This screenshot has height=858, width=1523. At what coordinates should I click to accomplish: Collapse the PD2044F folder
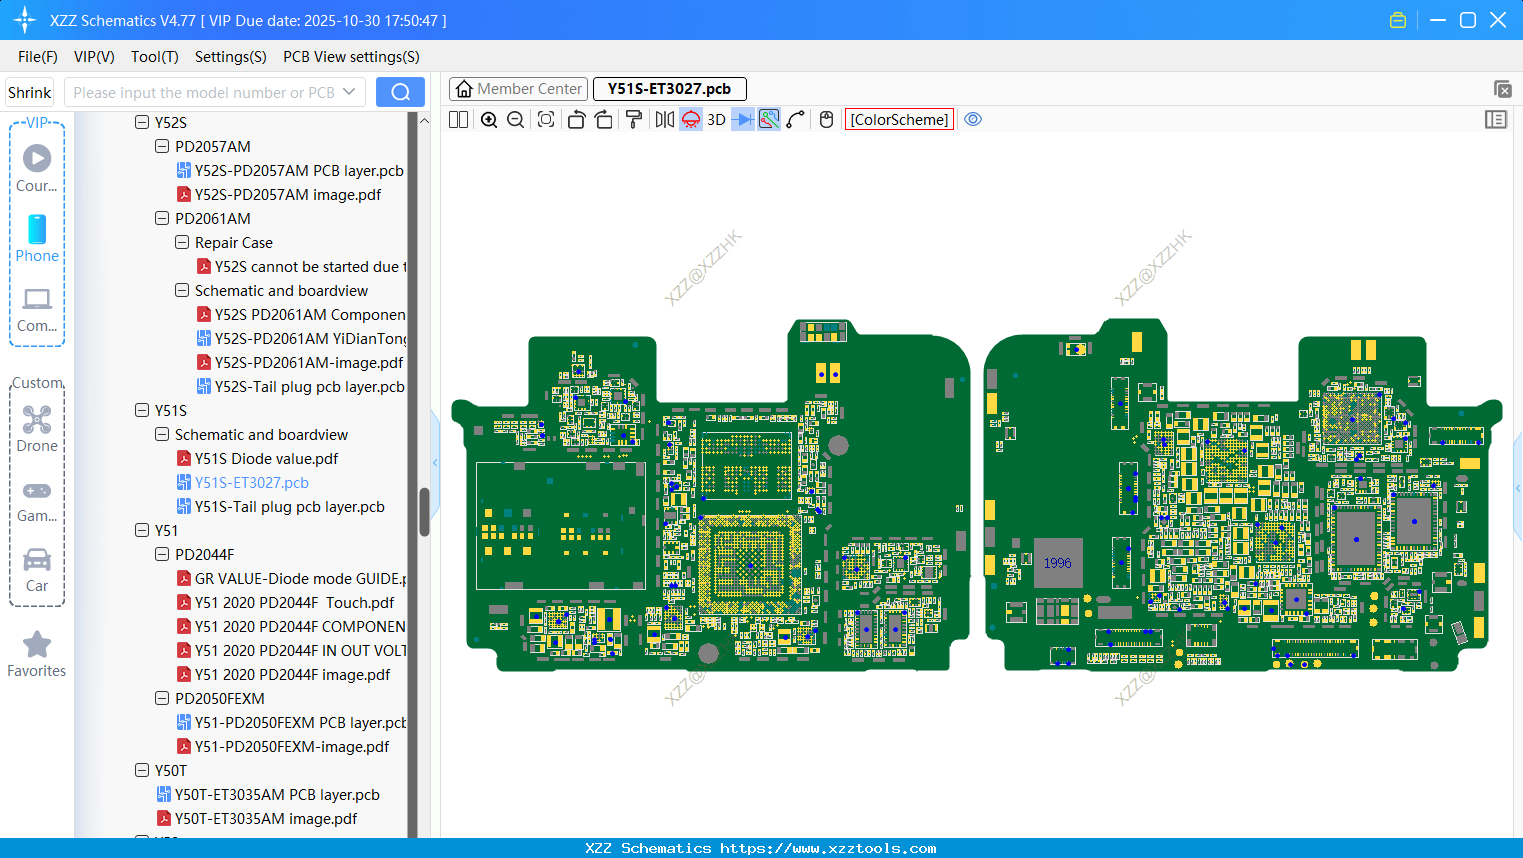coord(162,555)
